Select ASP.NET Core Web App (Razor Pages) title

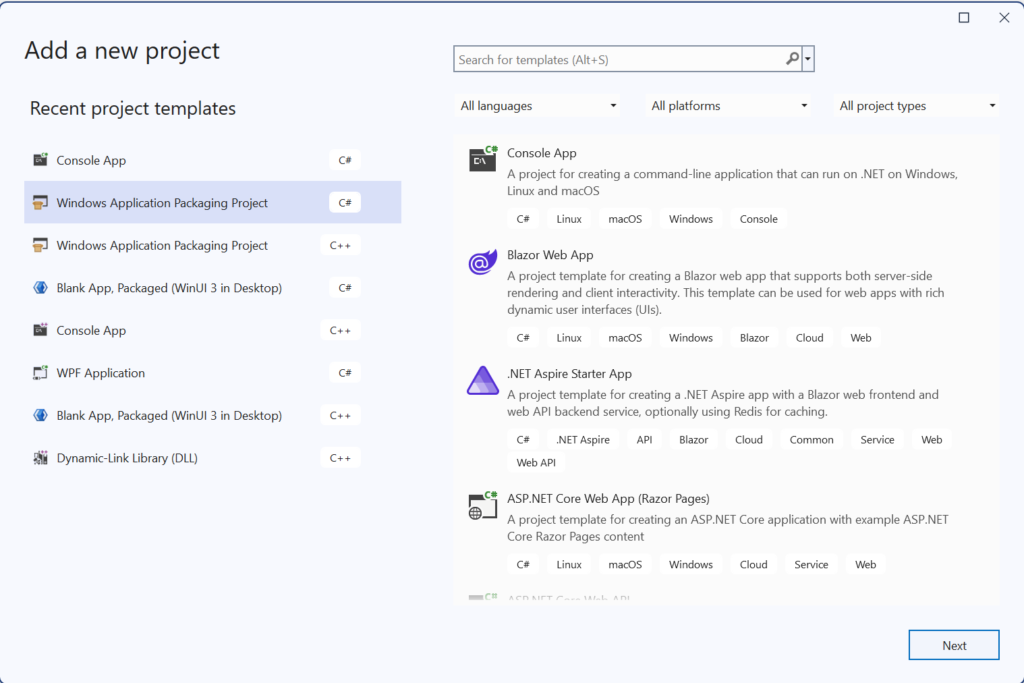point(608,498)
